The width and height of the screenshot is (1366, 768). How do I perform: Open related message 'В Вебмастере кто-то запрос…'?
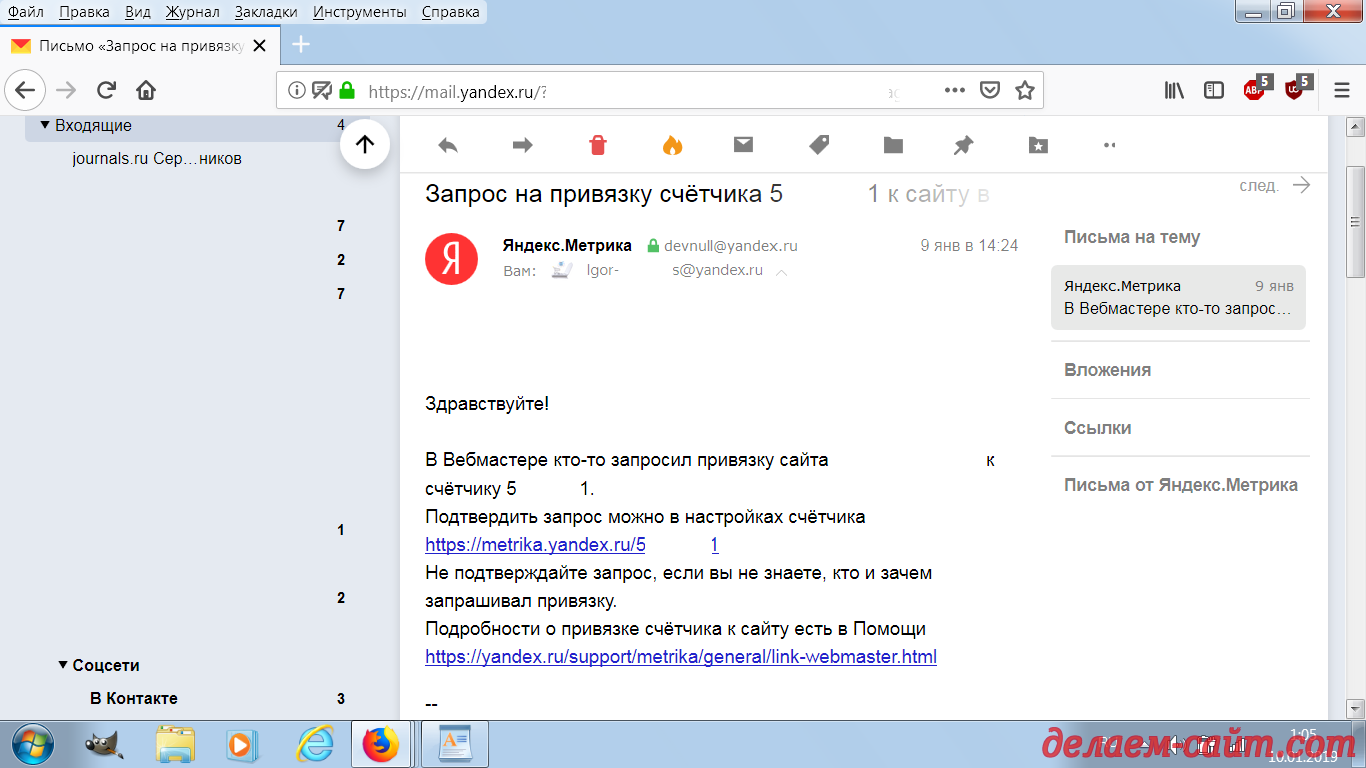[x=1179, y=297]
